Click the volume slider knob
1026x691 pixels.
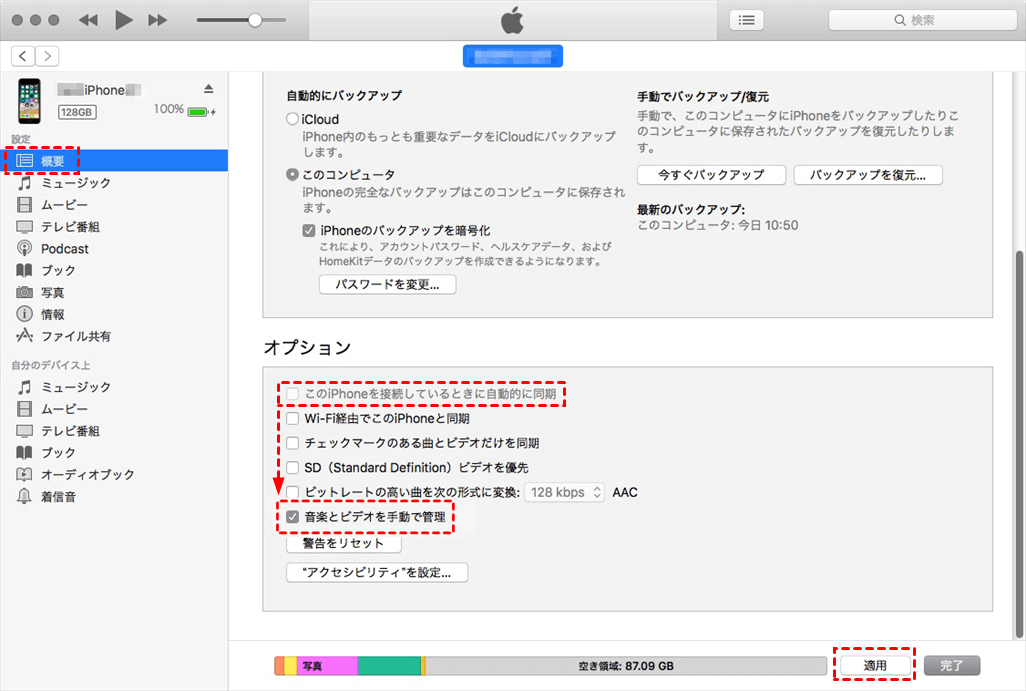pos(255,20)
